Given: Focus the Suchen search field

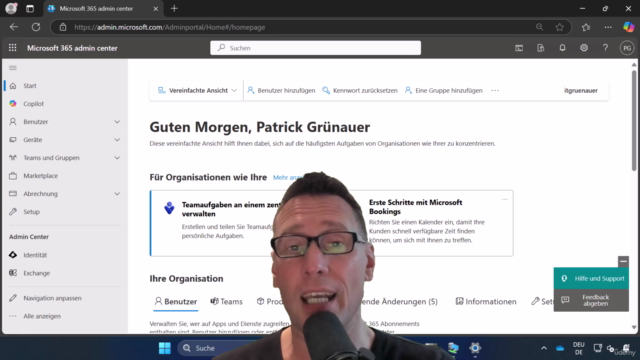Looking at the screenshot, I should 316,48.
